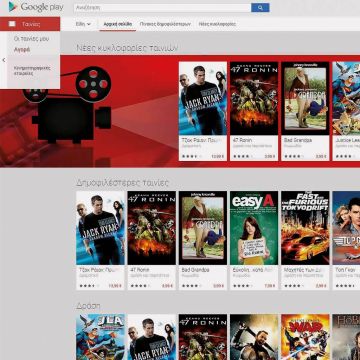Screen dimensions: 360x360
Task: Select Αγορά in the sidebar menu
Action: click(22, 50)
